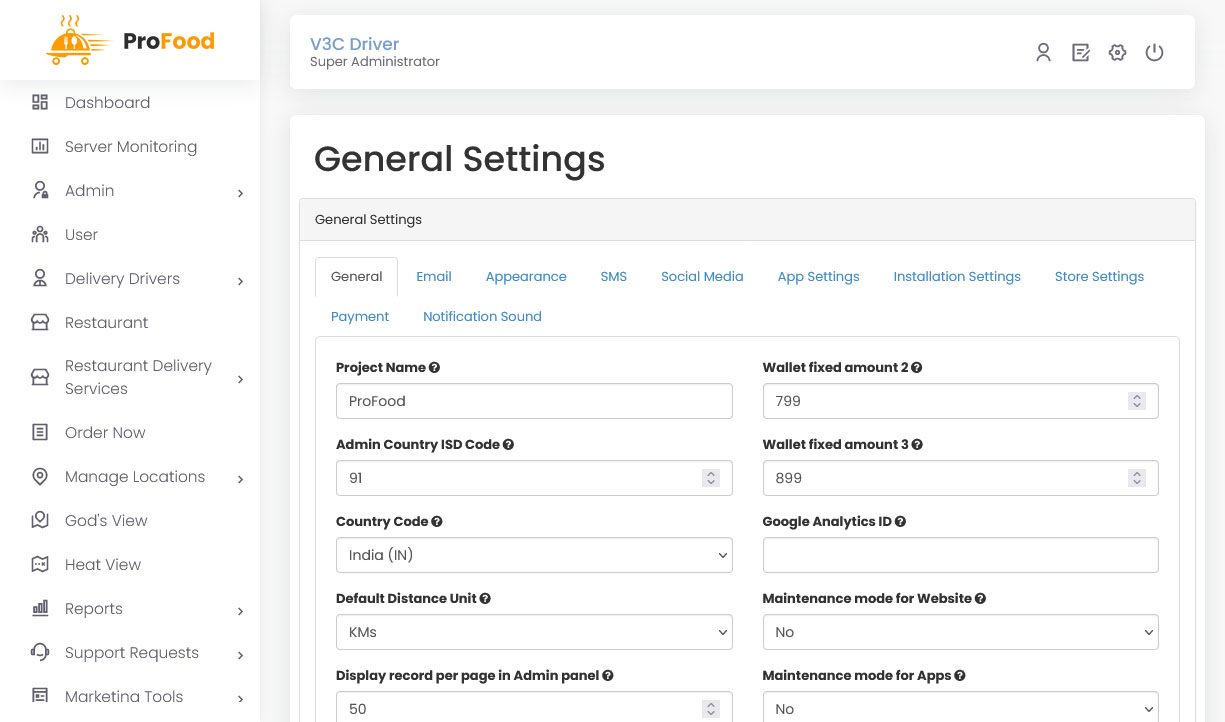1225x722 pixels.
Task: Click the user profile icon in header
Action: 1043,53
